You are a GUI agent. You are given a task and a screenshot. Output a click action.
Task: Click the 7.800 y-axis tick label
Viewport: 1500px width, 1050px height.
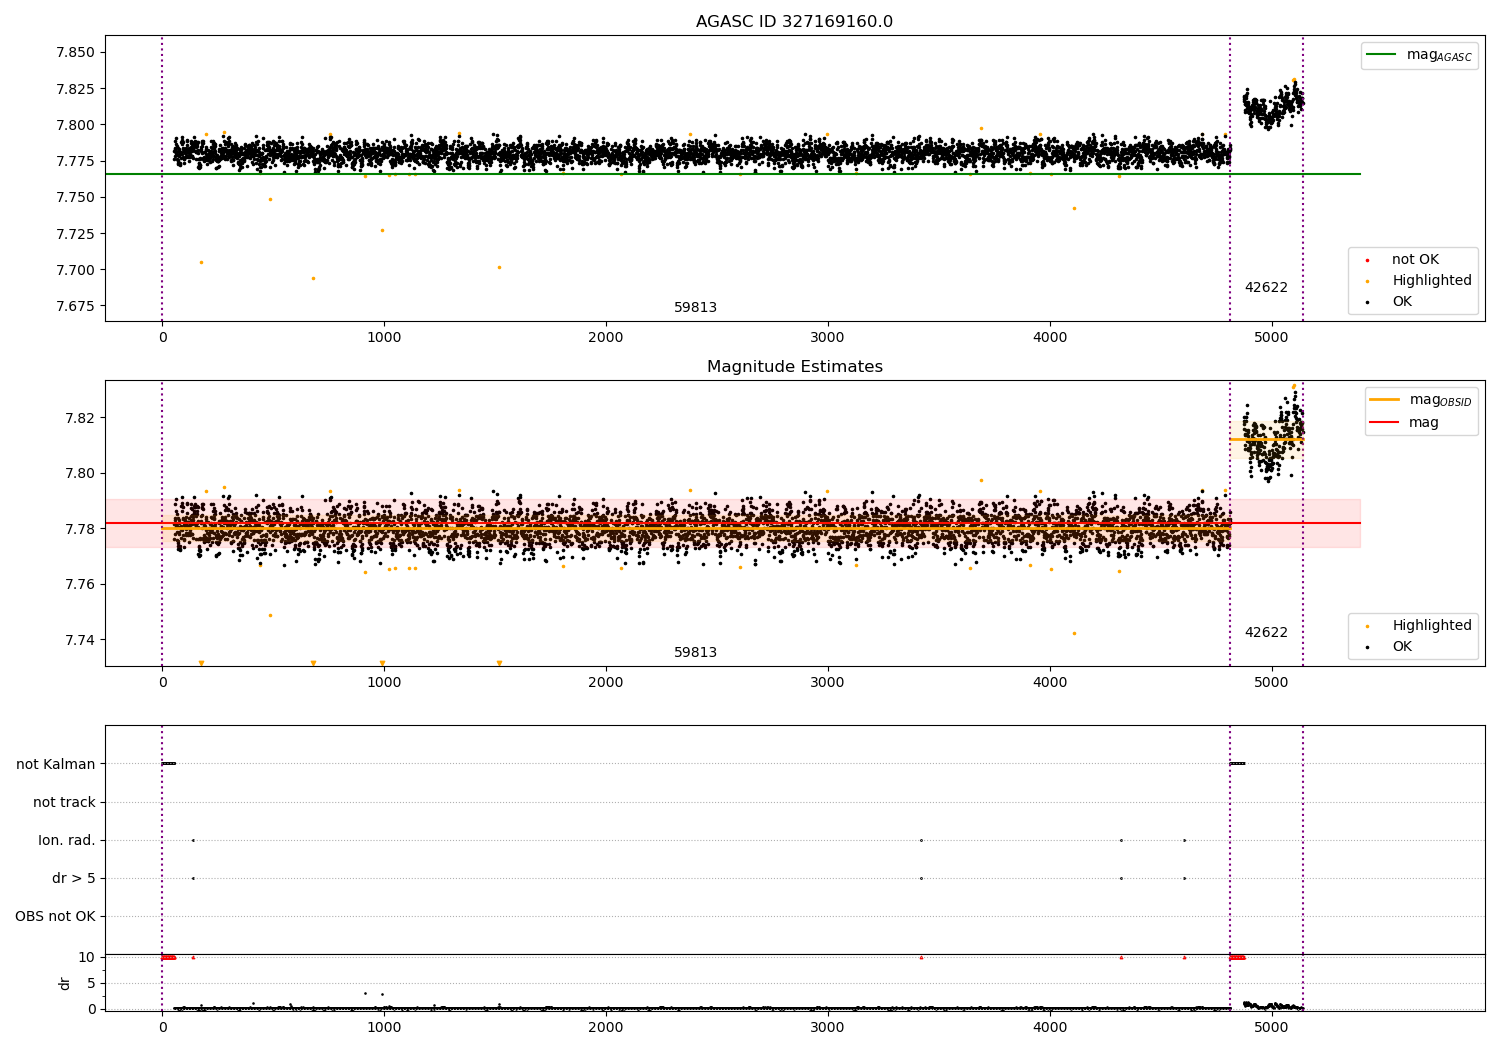pyautogui.click(x=75, y=125)
